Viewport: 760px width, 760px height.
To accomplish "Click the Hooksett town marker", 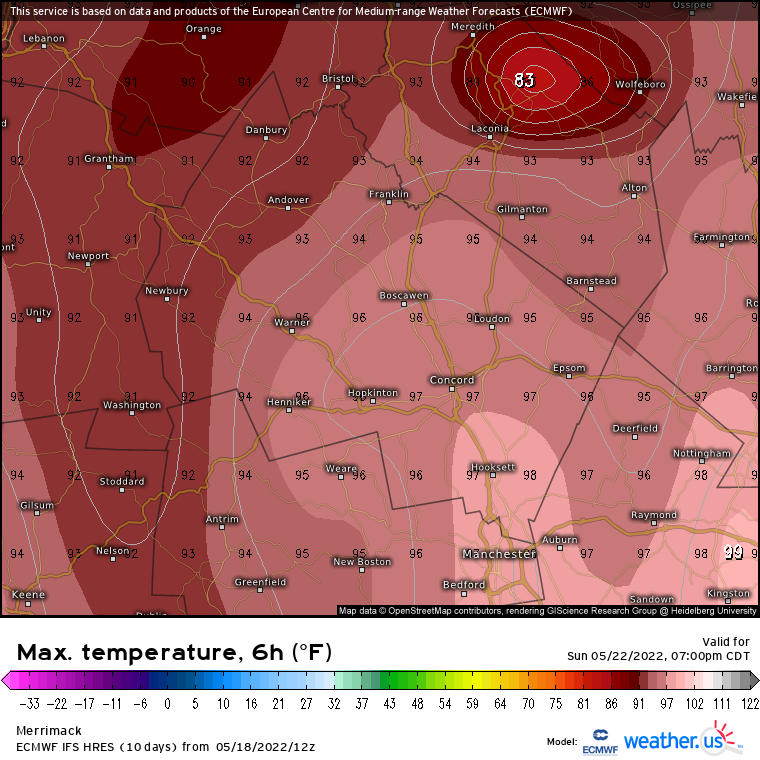I will tap(493, 475).
